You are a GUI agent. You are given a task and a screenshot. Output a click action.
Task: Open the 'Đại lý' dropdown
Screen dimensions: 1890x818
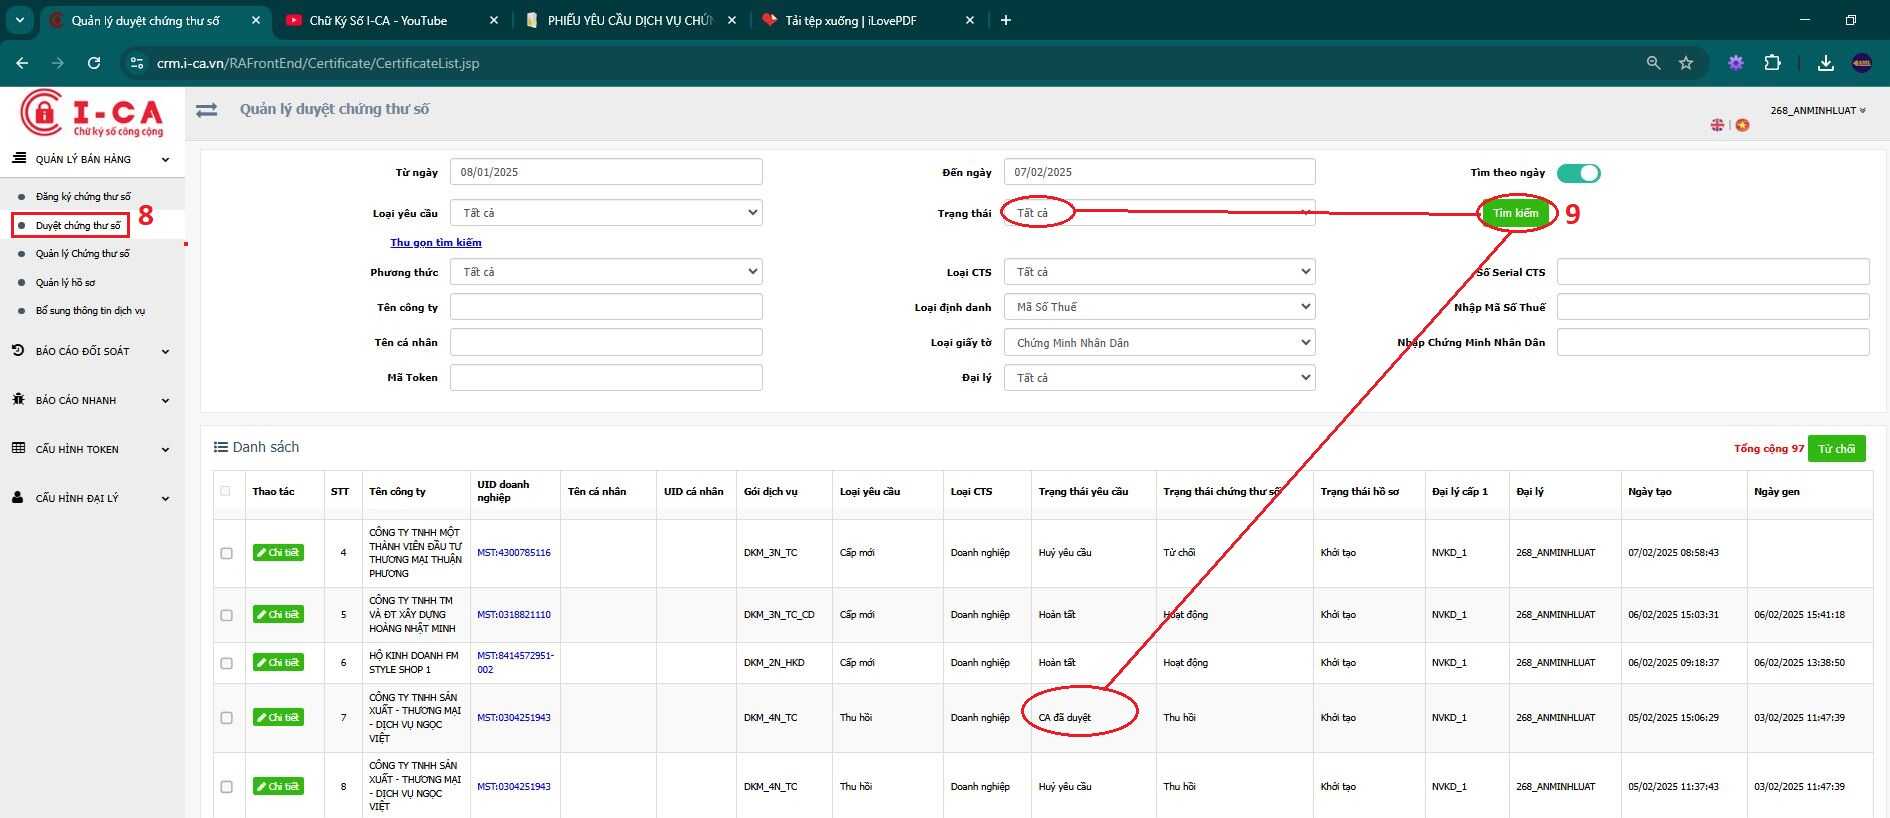tap(1160, 378)
